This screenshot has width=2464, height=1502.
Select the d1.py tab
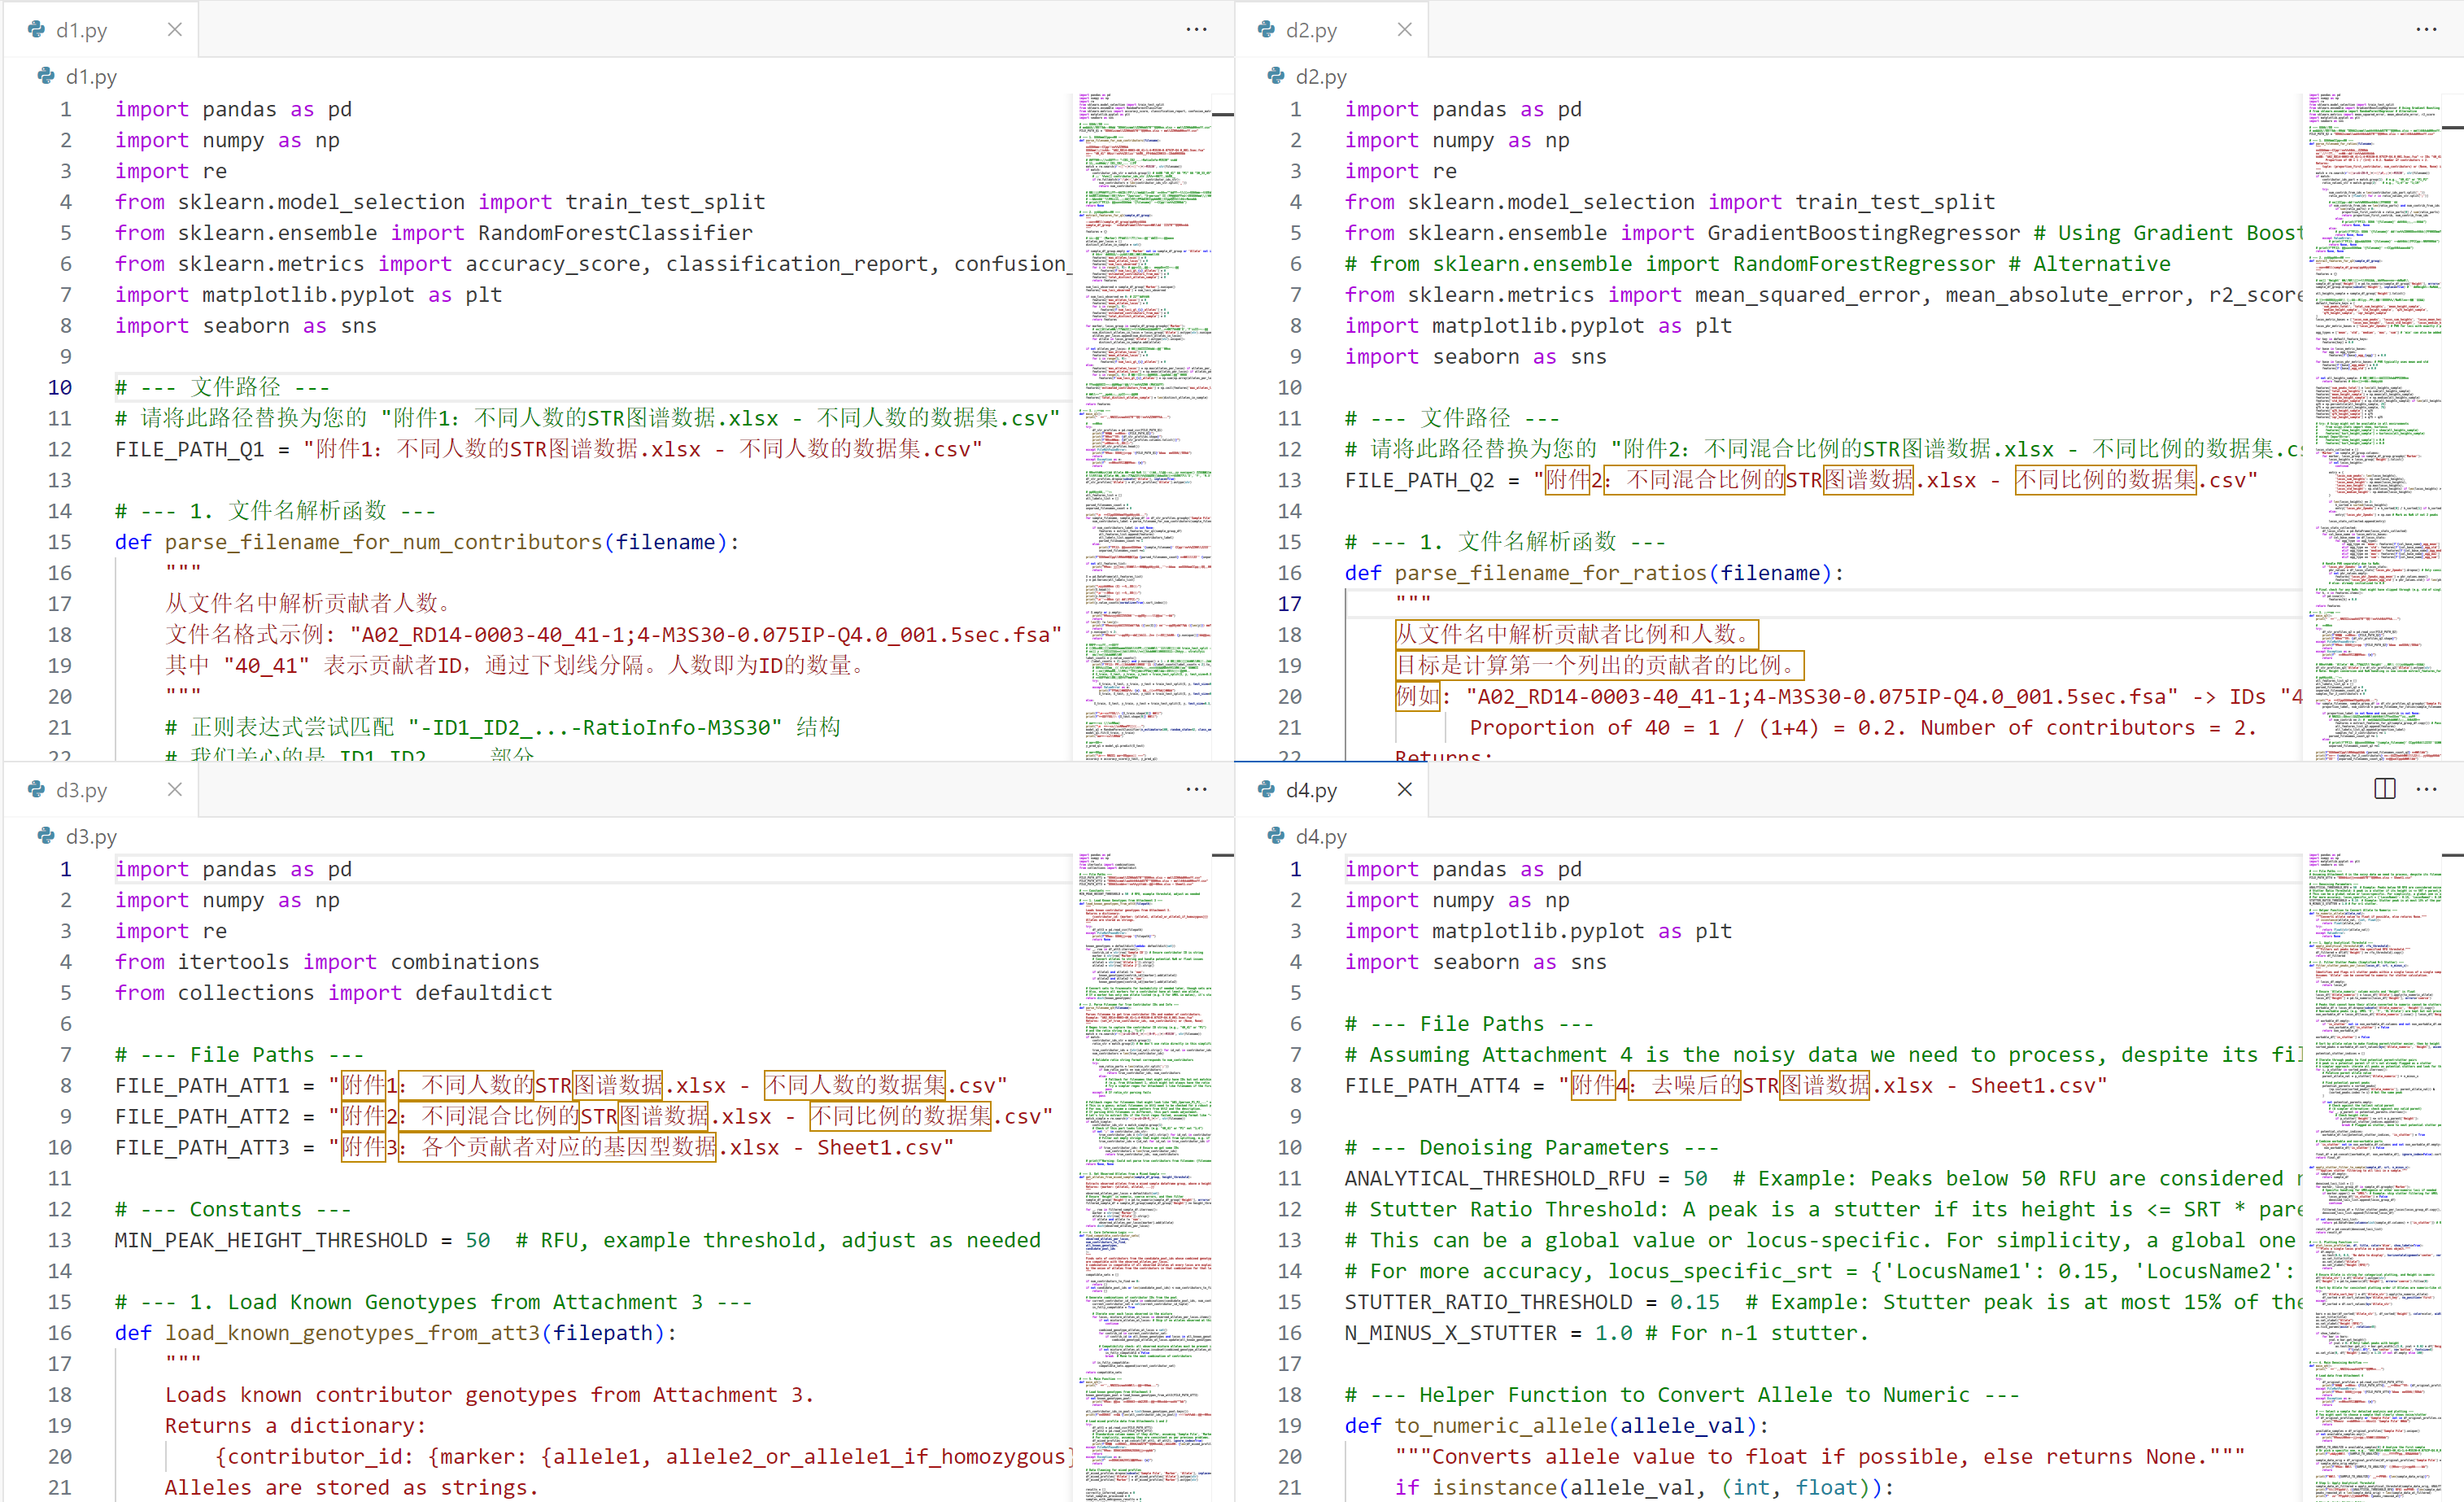(82, 31)
